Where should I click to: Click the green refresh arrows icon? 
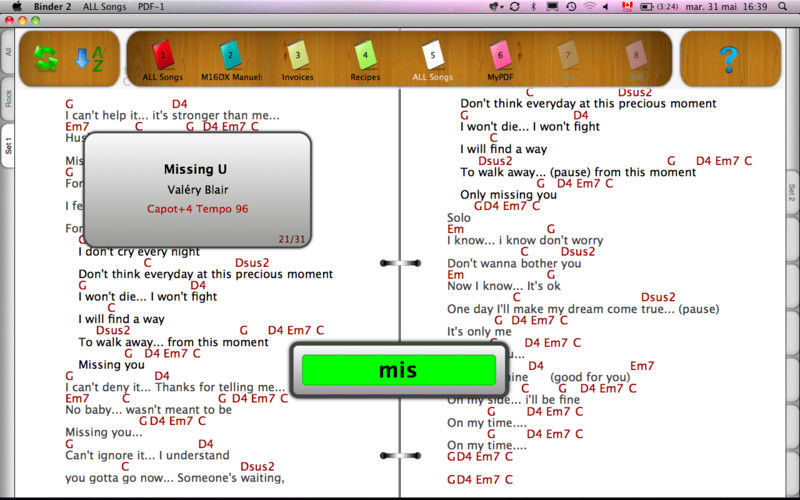pyautogui.click(x=46, y=58)
